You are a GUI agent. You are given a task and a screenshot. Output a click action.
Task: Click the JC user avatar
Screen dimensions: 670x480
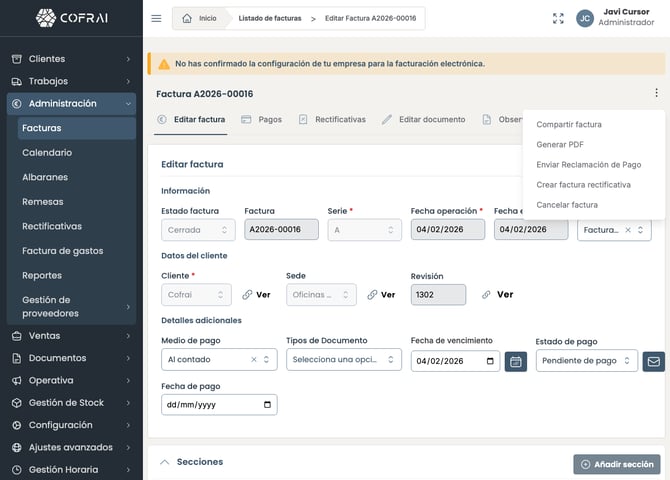pos(585,18)
